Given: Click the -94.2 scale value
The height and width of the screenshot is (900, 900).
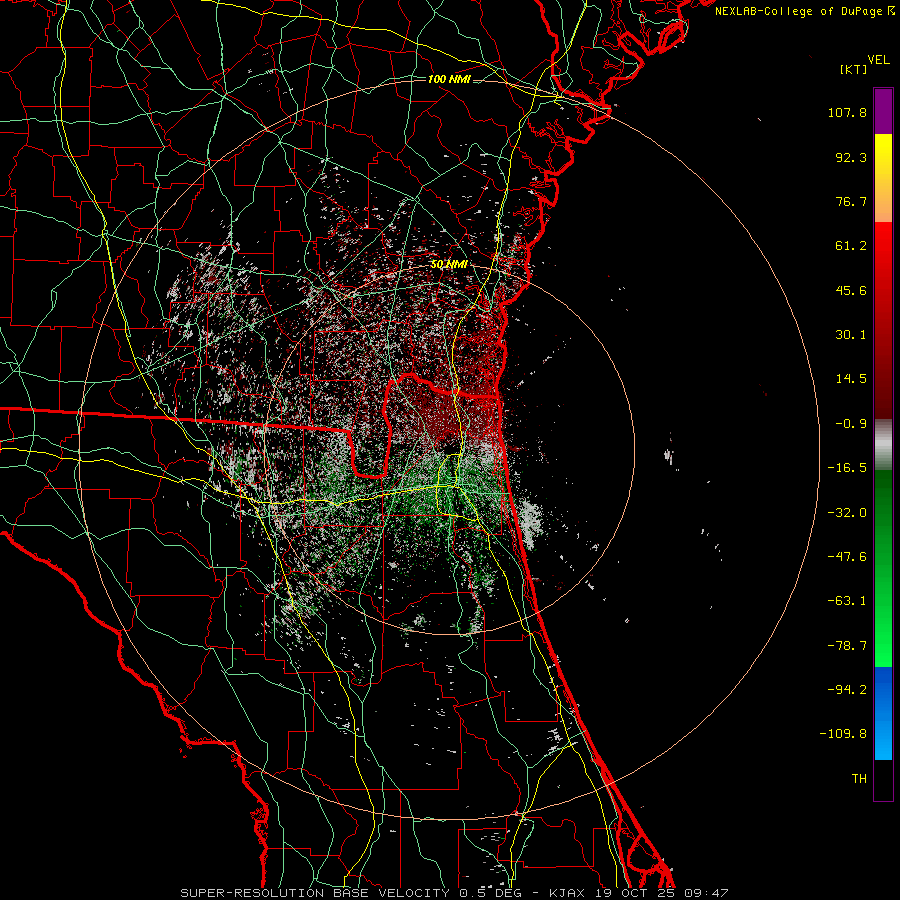Looking at the screenshot, I should [x=847, y=689].
